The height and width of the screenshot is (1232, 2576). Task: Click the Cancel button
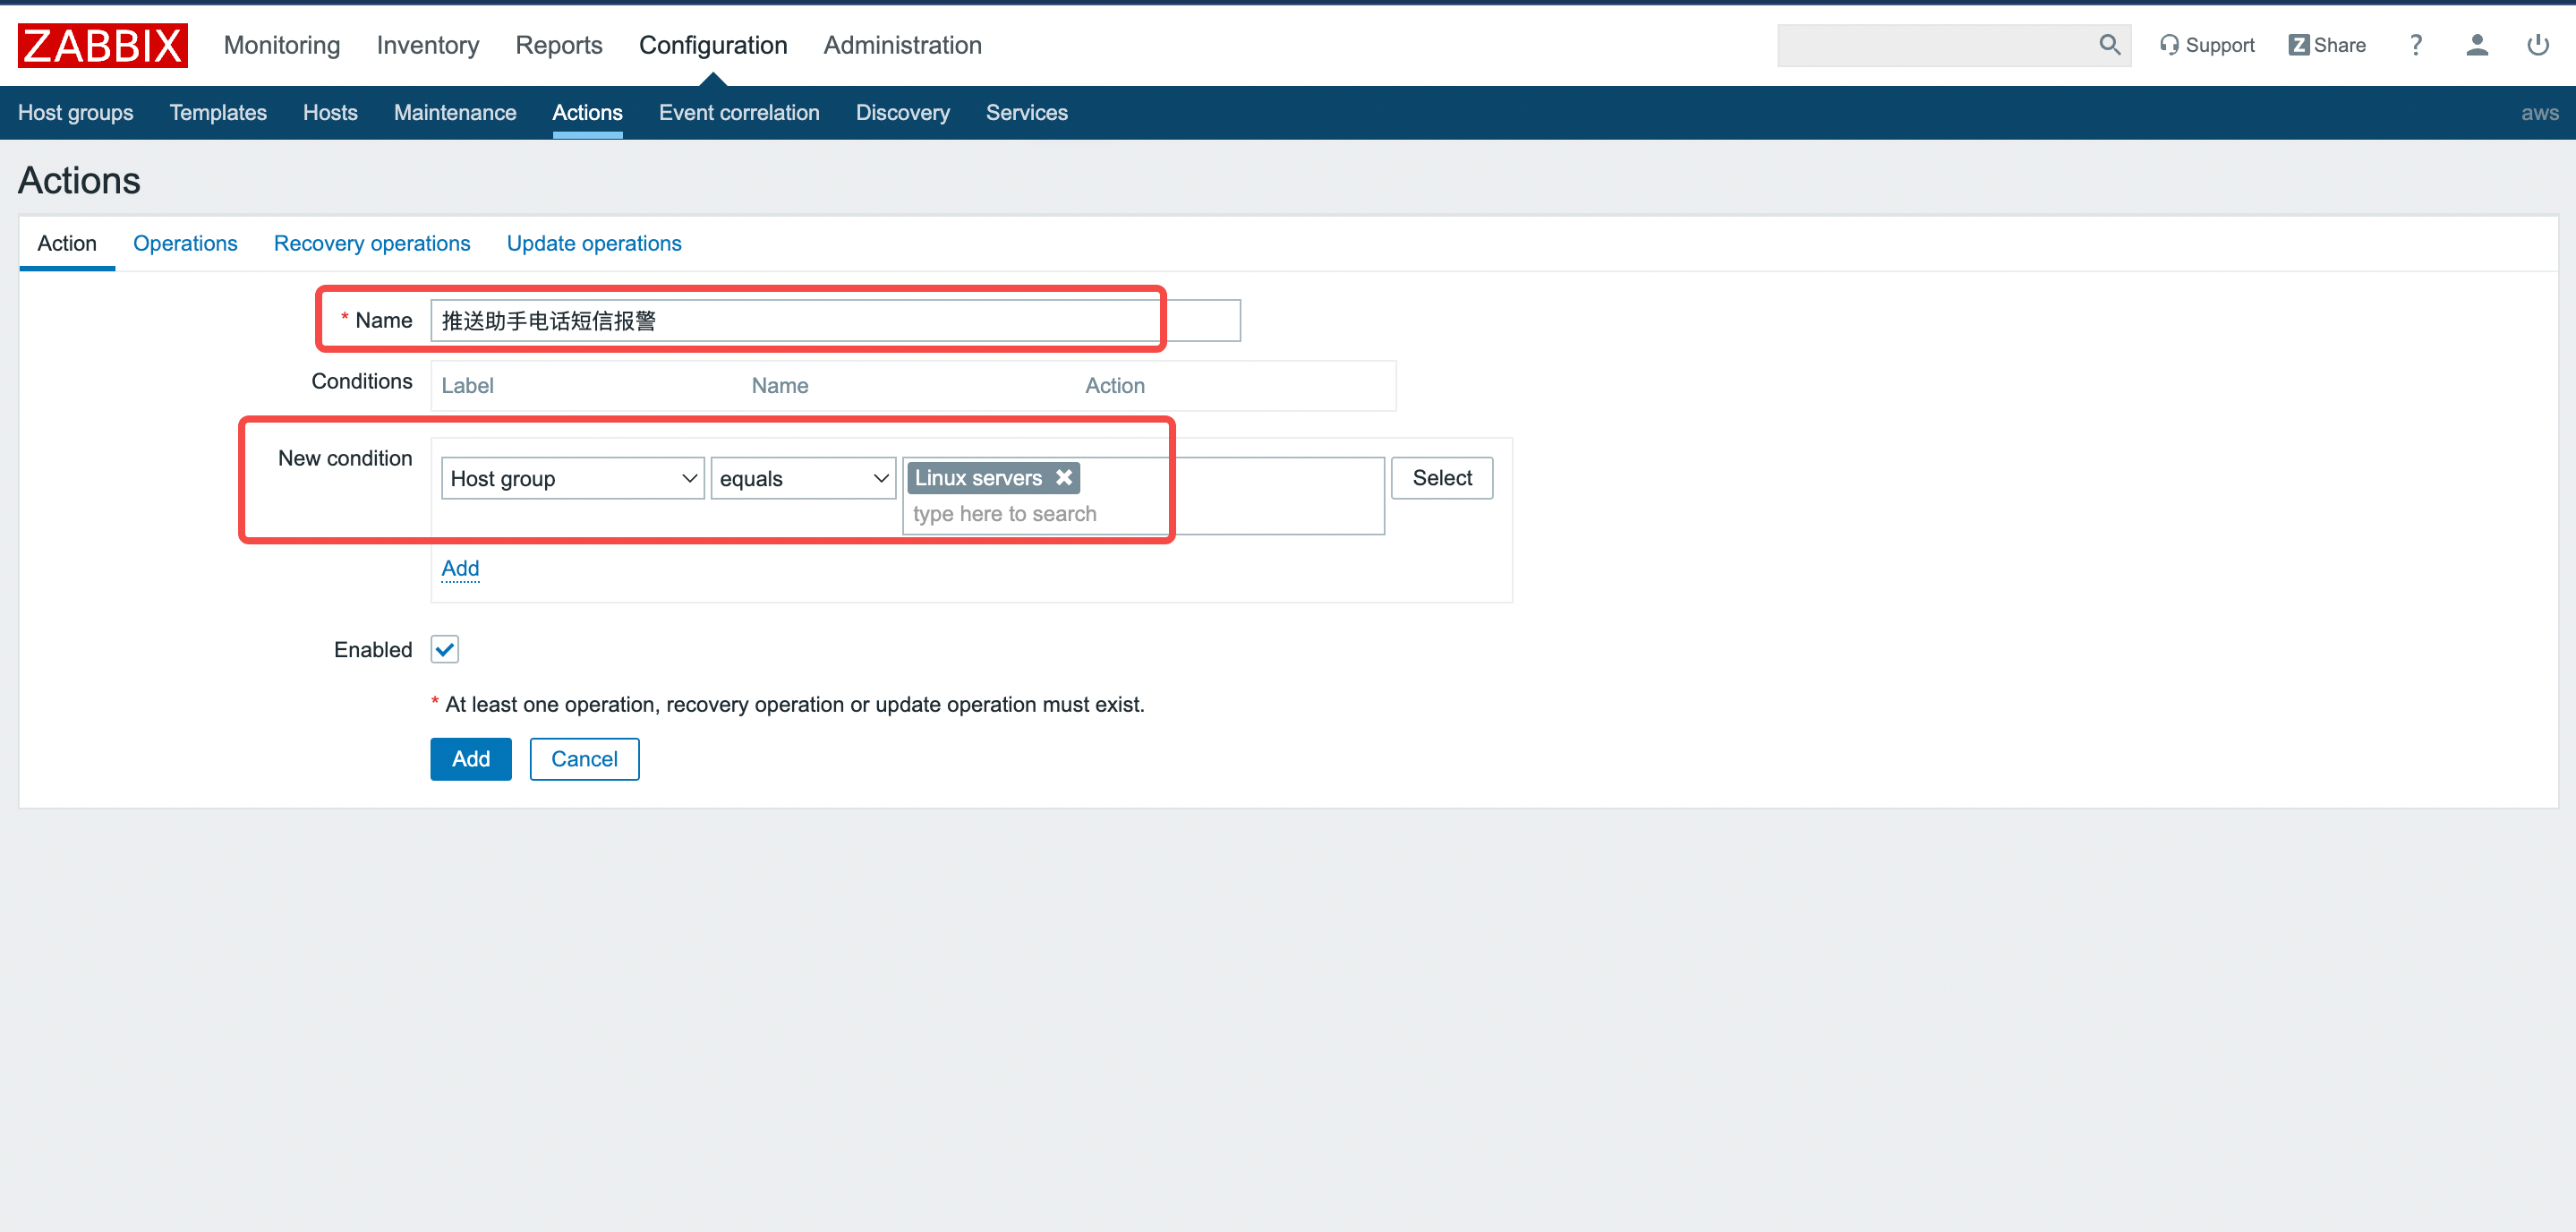(584, 760)
